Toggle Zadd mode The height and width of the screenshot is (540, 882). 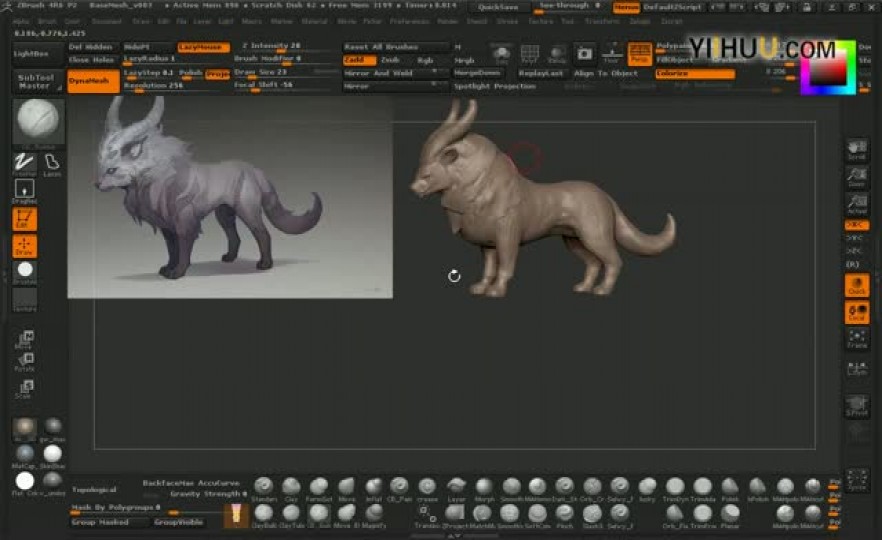tap(359, 60)
